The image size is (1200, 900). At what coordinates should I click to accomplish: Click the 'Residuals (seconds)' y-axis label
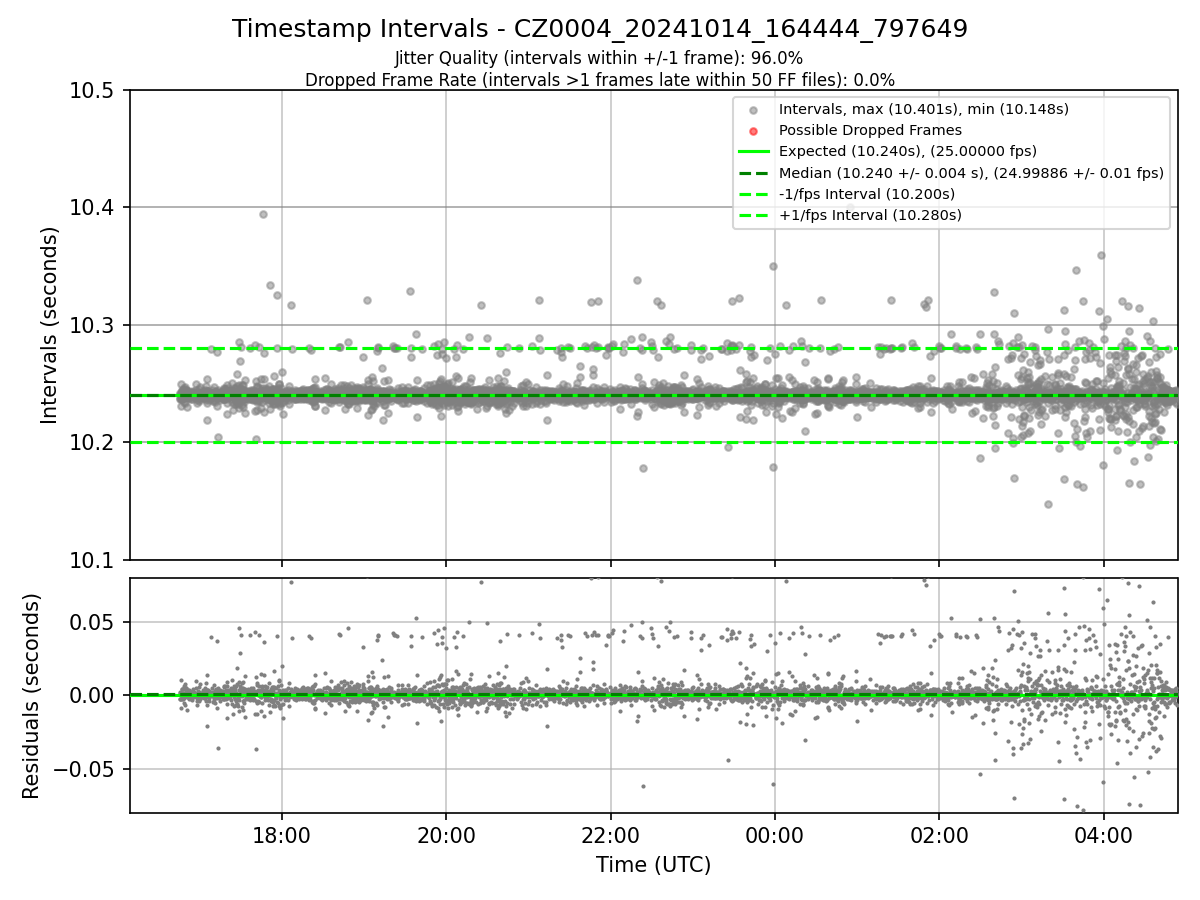[x=32, y=696]
